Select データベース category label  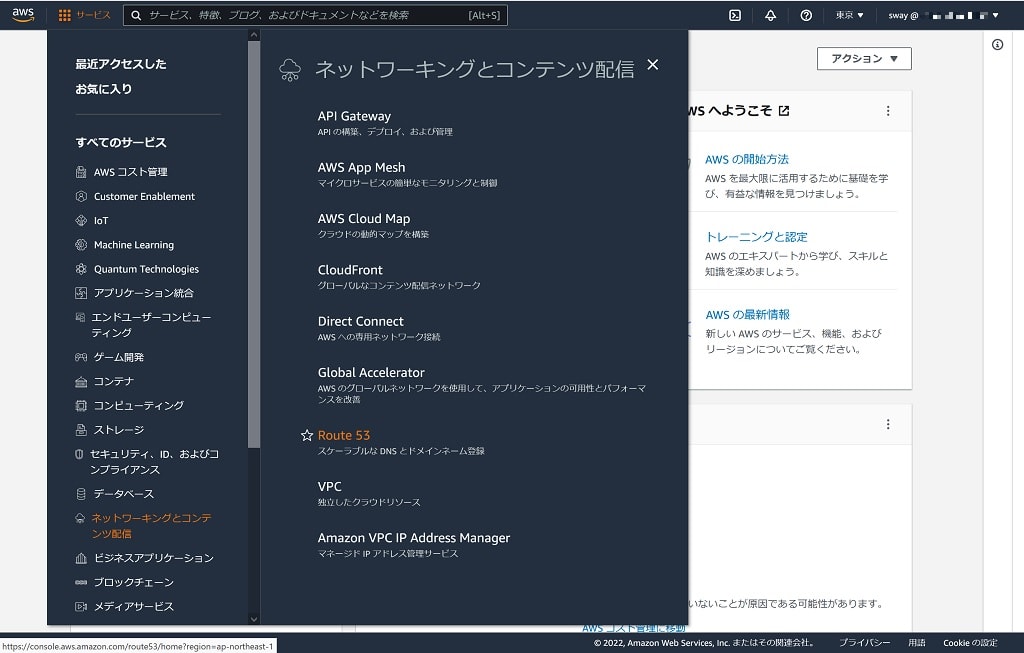point(124,494)
